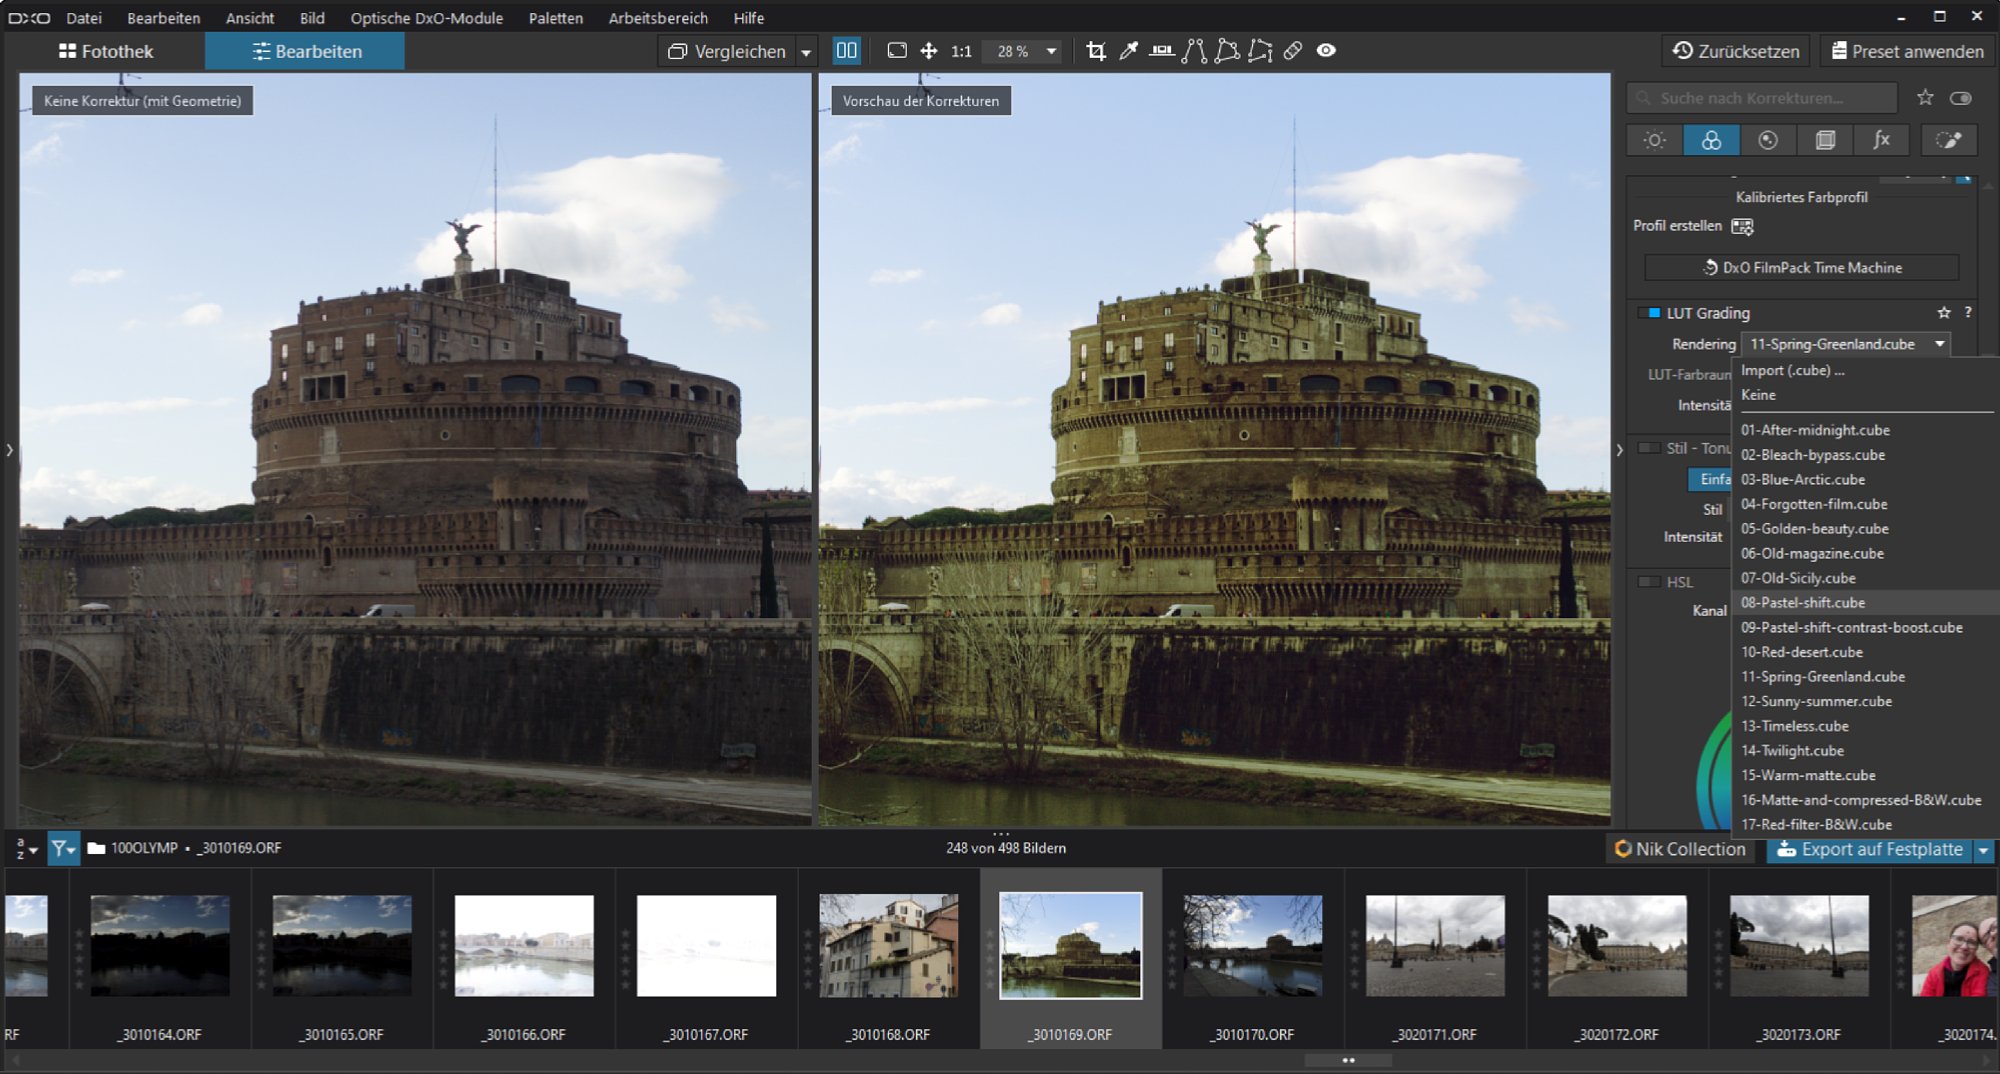Select the Crop tool

1096,51
